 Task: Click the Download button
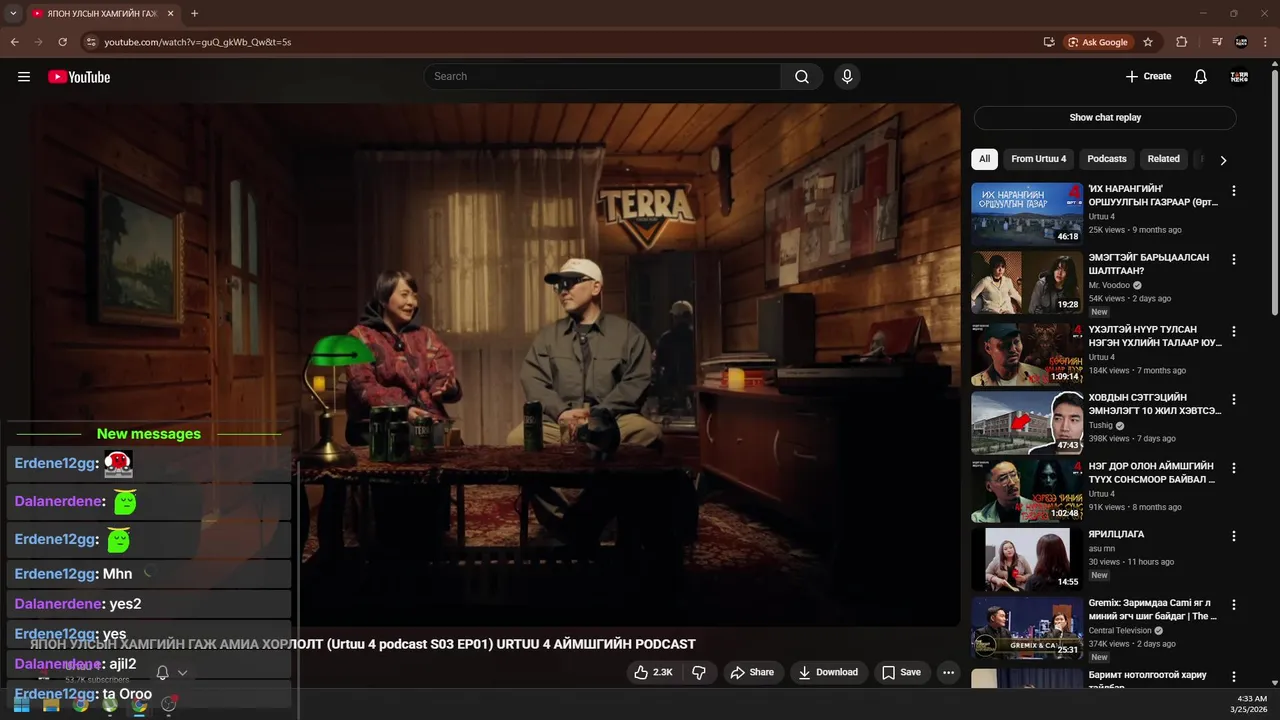pos(827,673)
